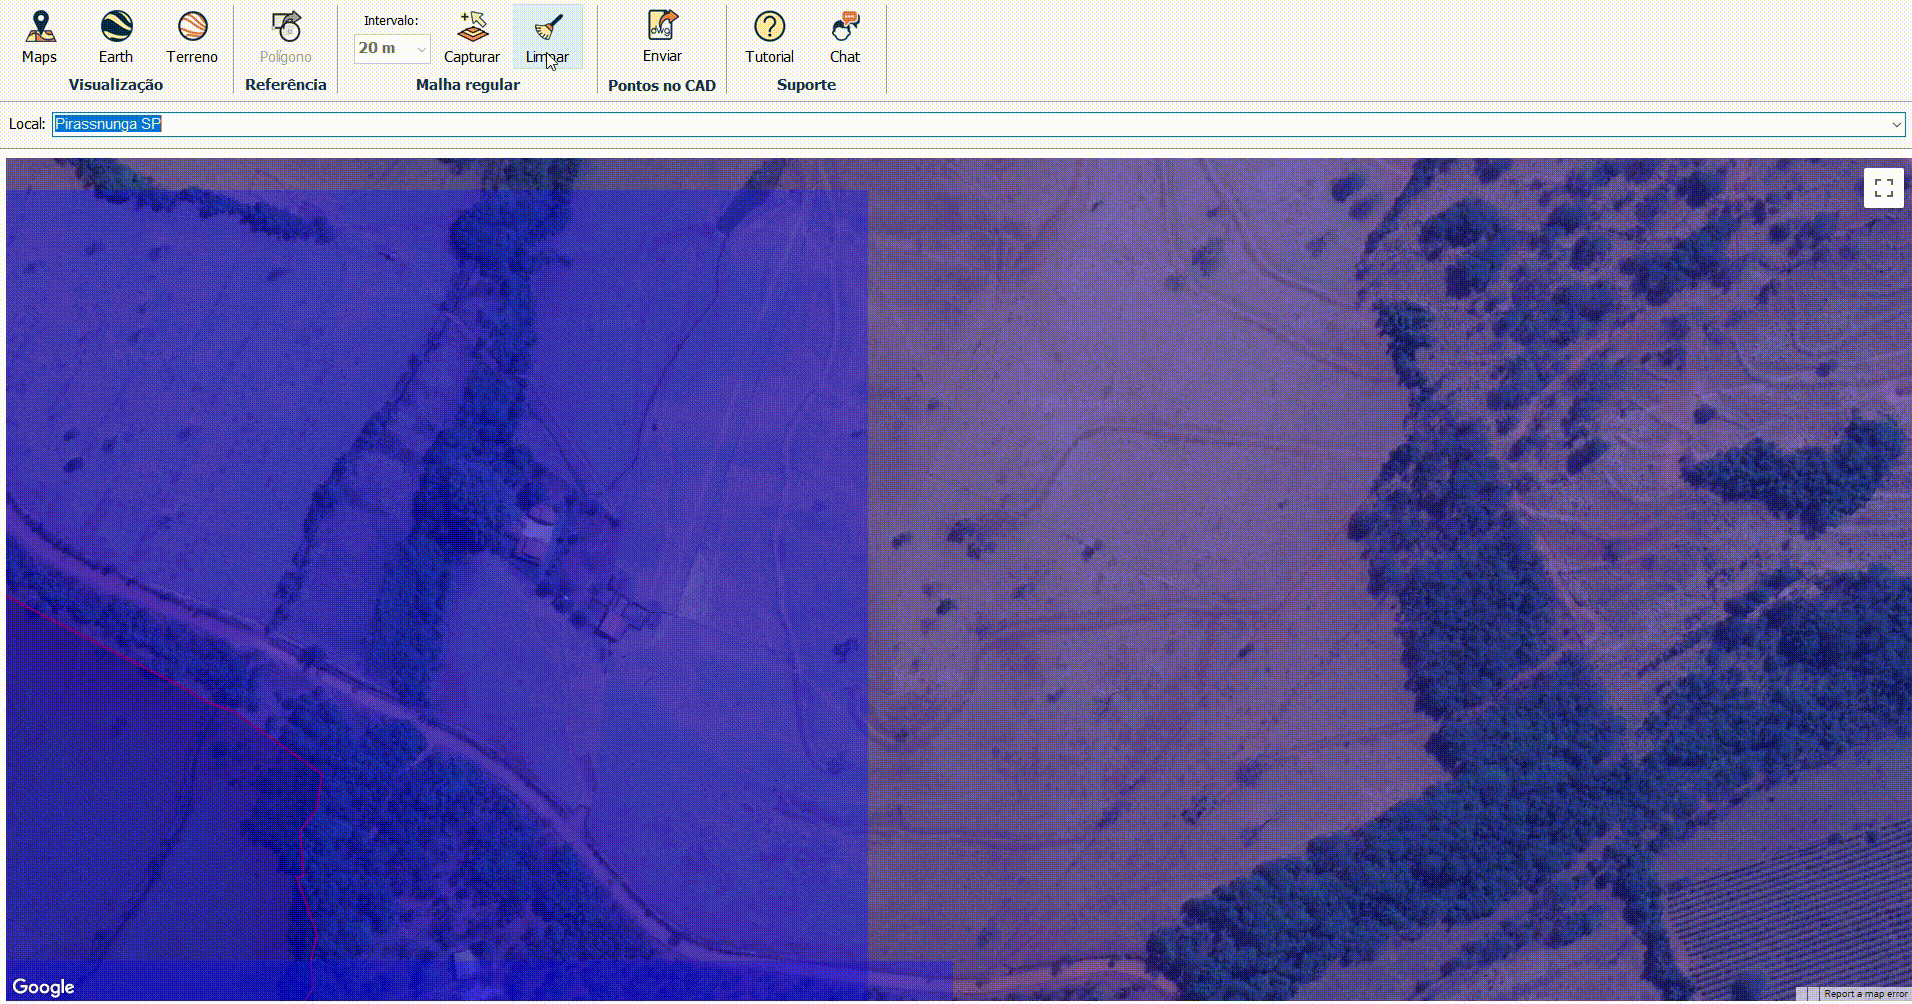This screenshot has height=1004, width=1912.
Task: Open Google Maps via the Google logo
Action: tap(43, 985)
